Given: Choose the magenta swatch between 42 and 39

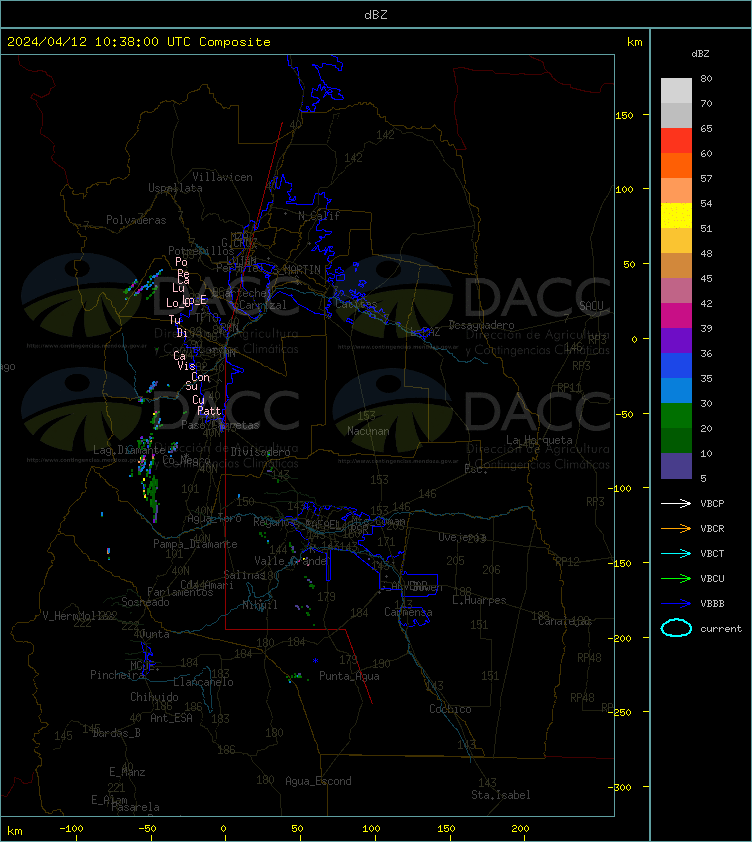Looking at the screenshot, I should [x=676, y=315].
